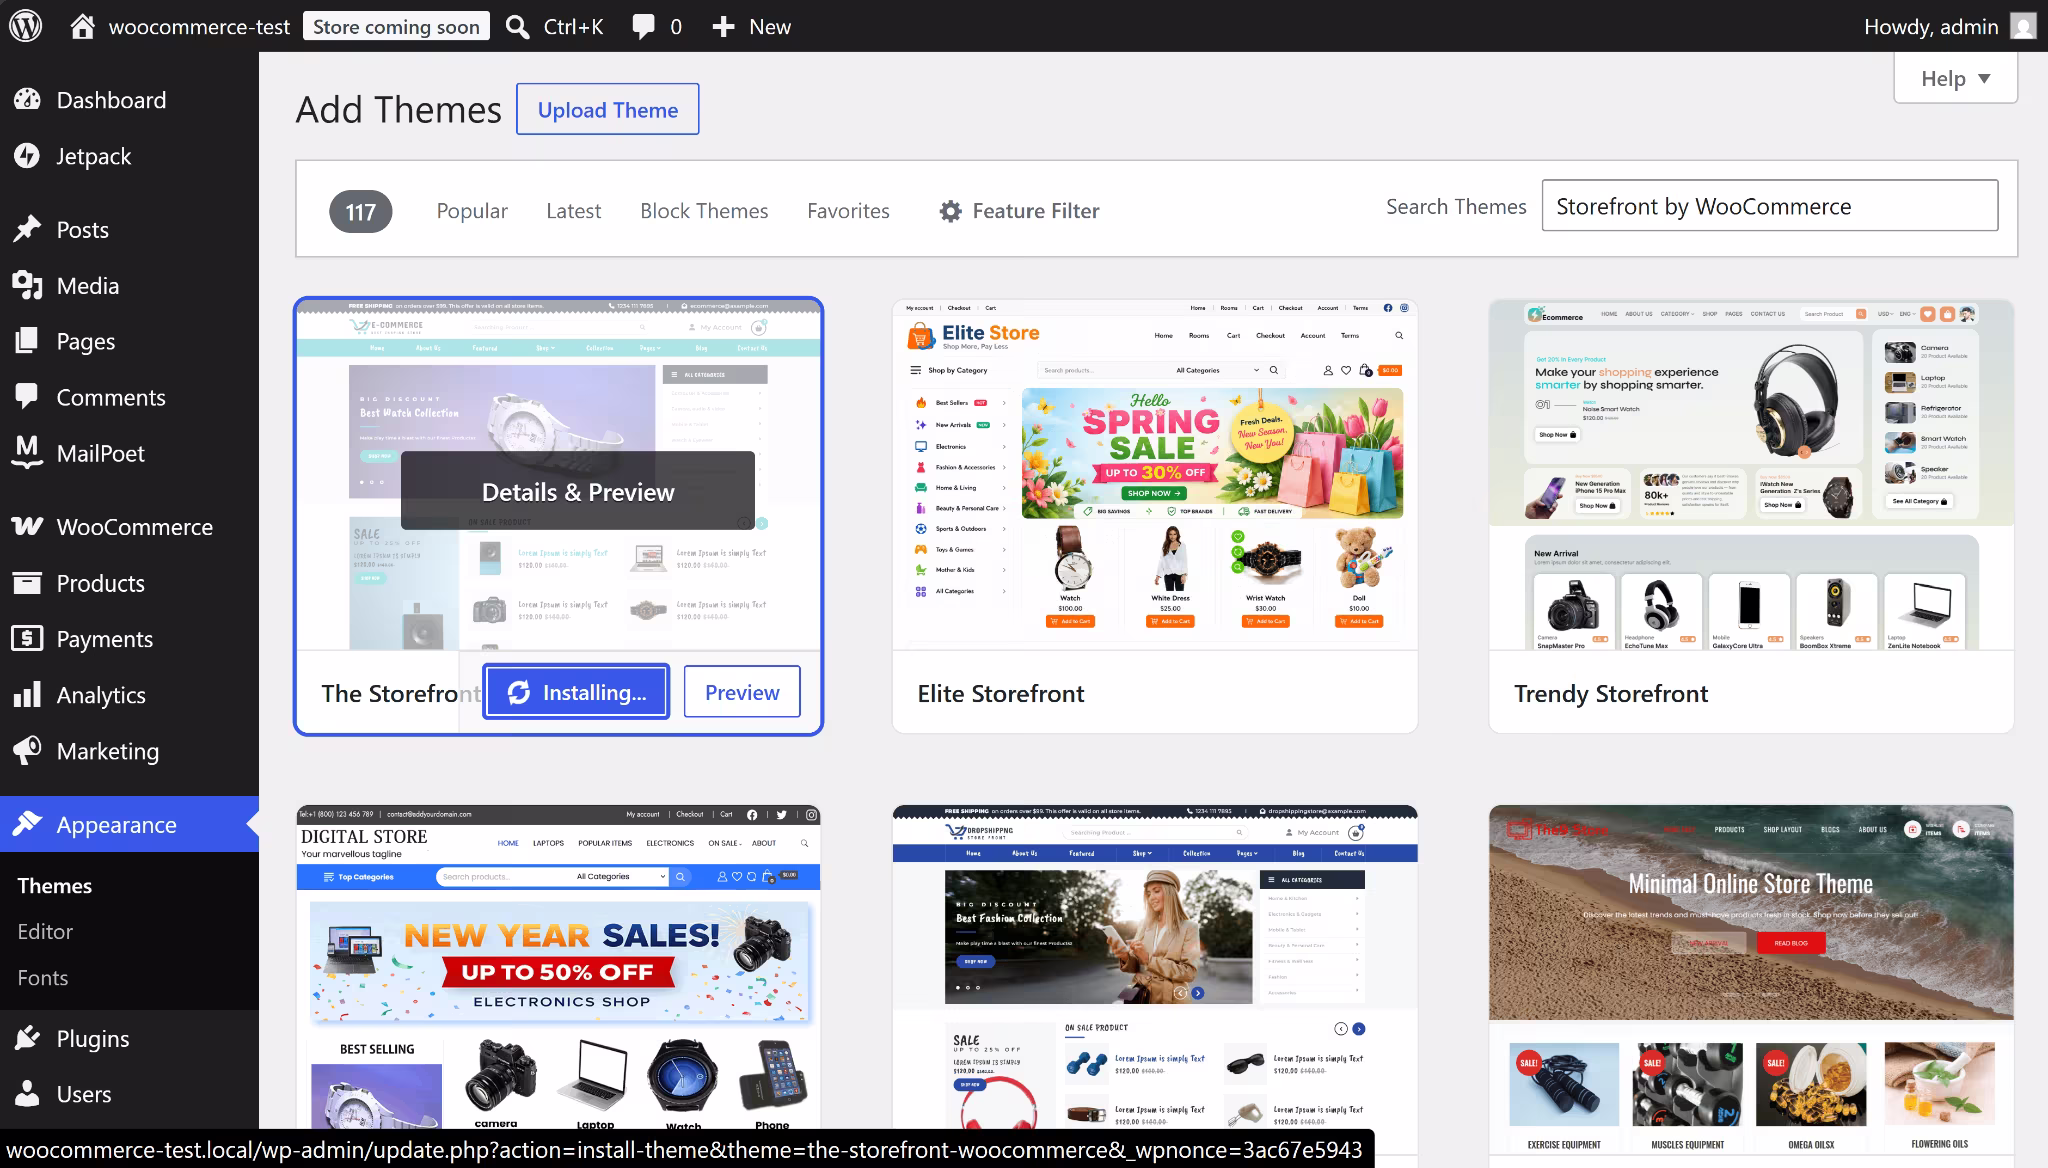This screenshot has width=2048, height=1168.
Task: Click the Comments icon in sidebar
Action: tap(27, 396)
